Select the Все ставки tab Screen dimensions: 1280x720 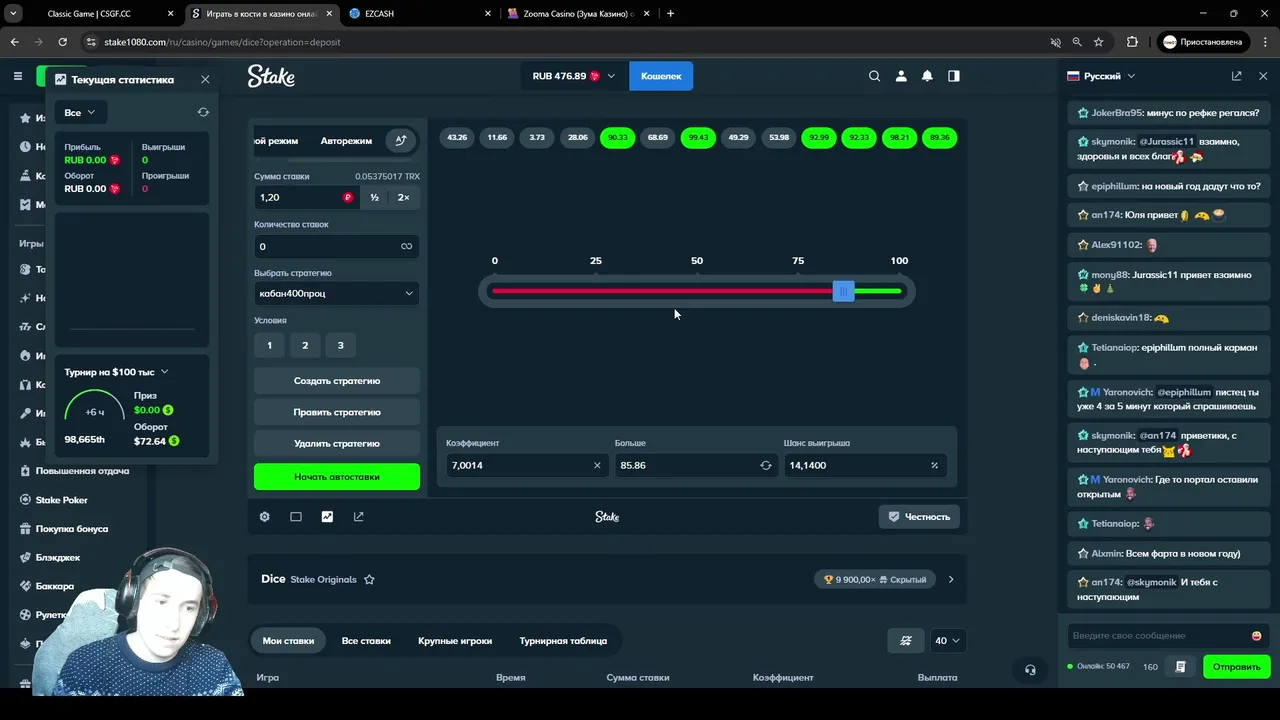tap(366, 641)
